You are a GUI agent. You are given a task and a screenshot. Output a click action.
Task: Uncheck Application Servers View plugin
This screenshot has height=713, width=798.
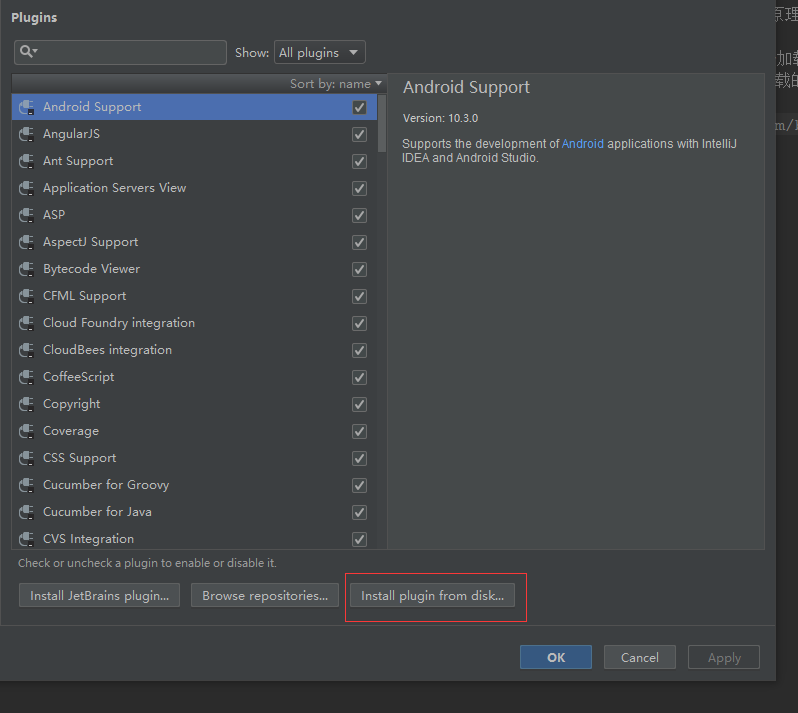[x=359, y=188]
